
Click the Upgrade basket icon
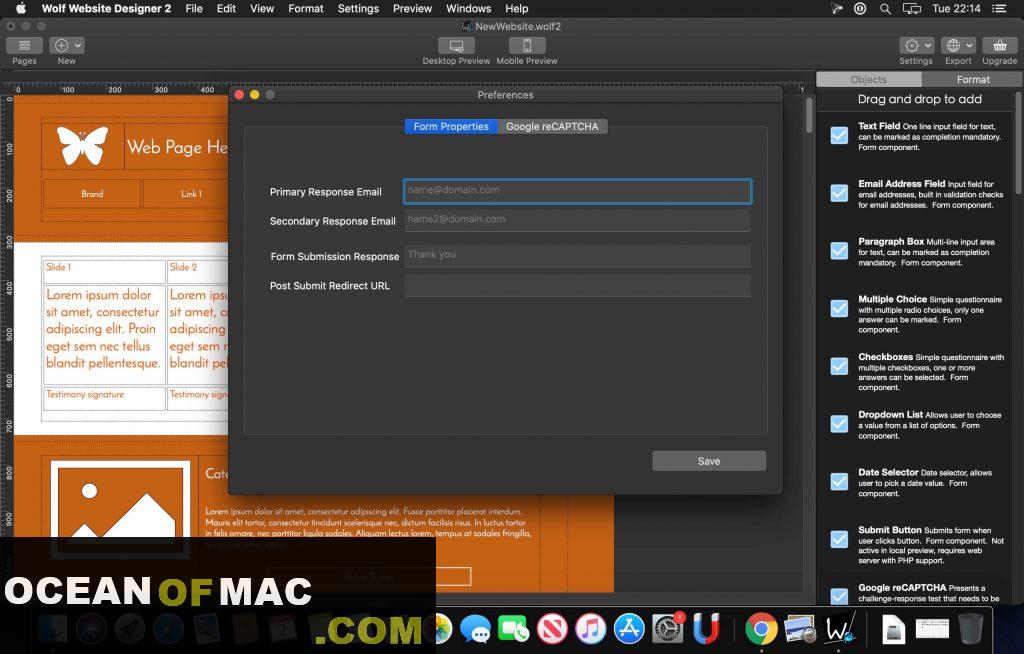(1000, 45)
